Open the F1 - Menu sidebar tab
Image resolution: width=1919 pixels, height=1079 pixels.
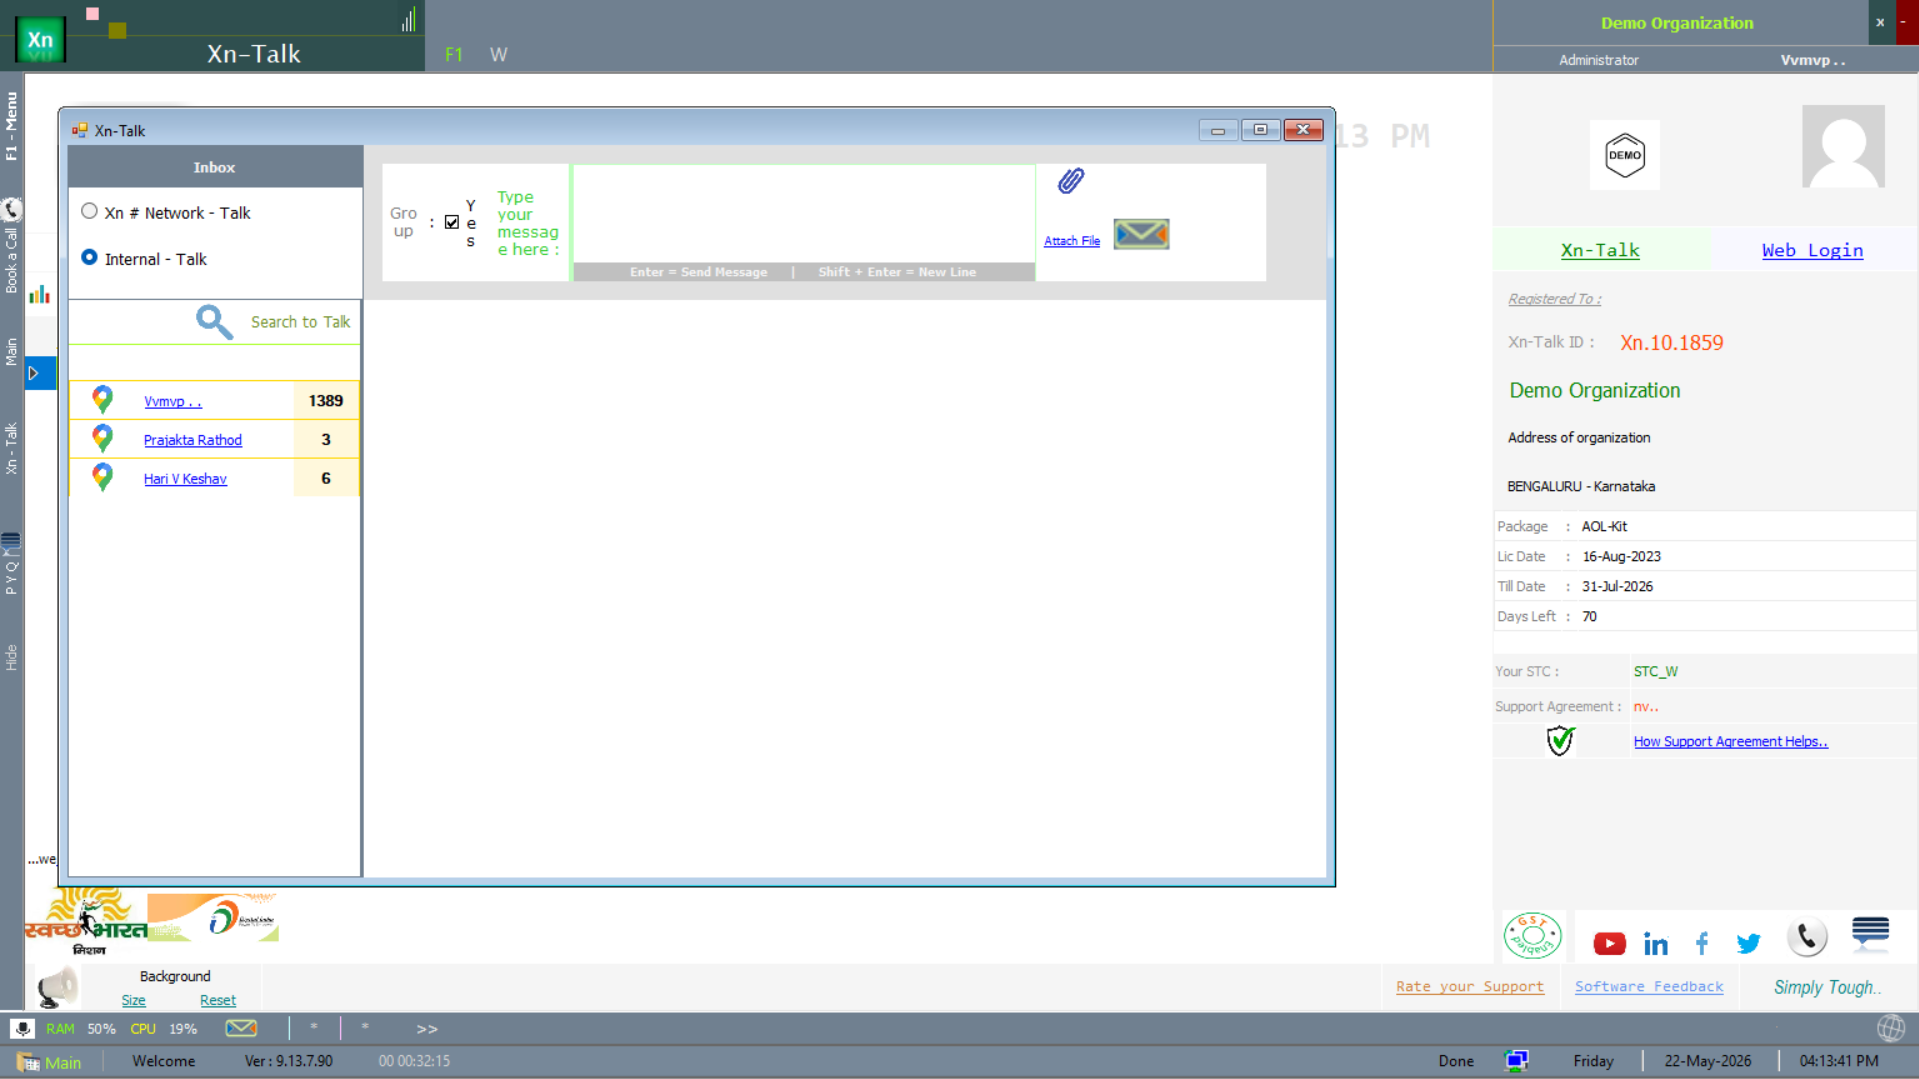click(11, 126)
